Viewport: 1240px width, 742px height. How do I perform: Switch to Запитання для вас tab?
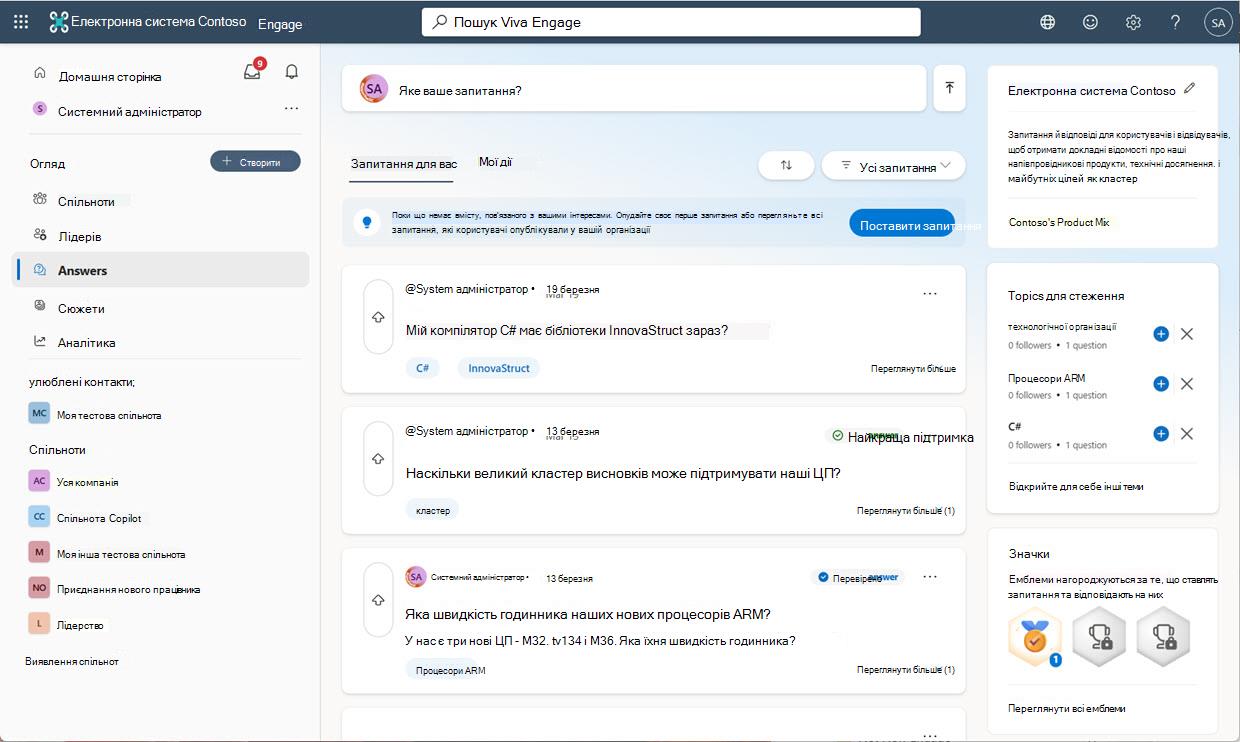pyautogui.click(x=403, y=163)
